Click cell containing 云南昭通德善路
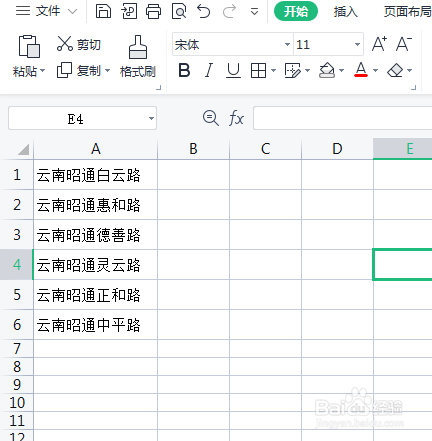 [96, 235]
